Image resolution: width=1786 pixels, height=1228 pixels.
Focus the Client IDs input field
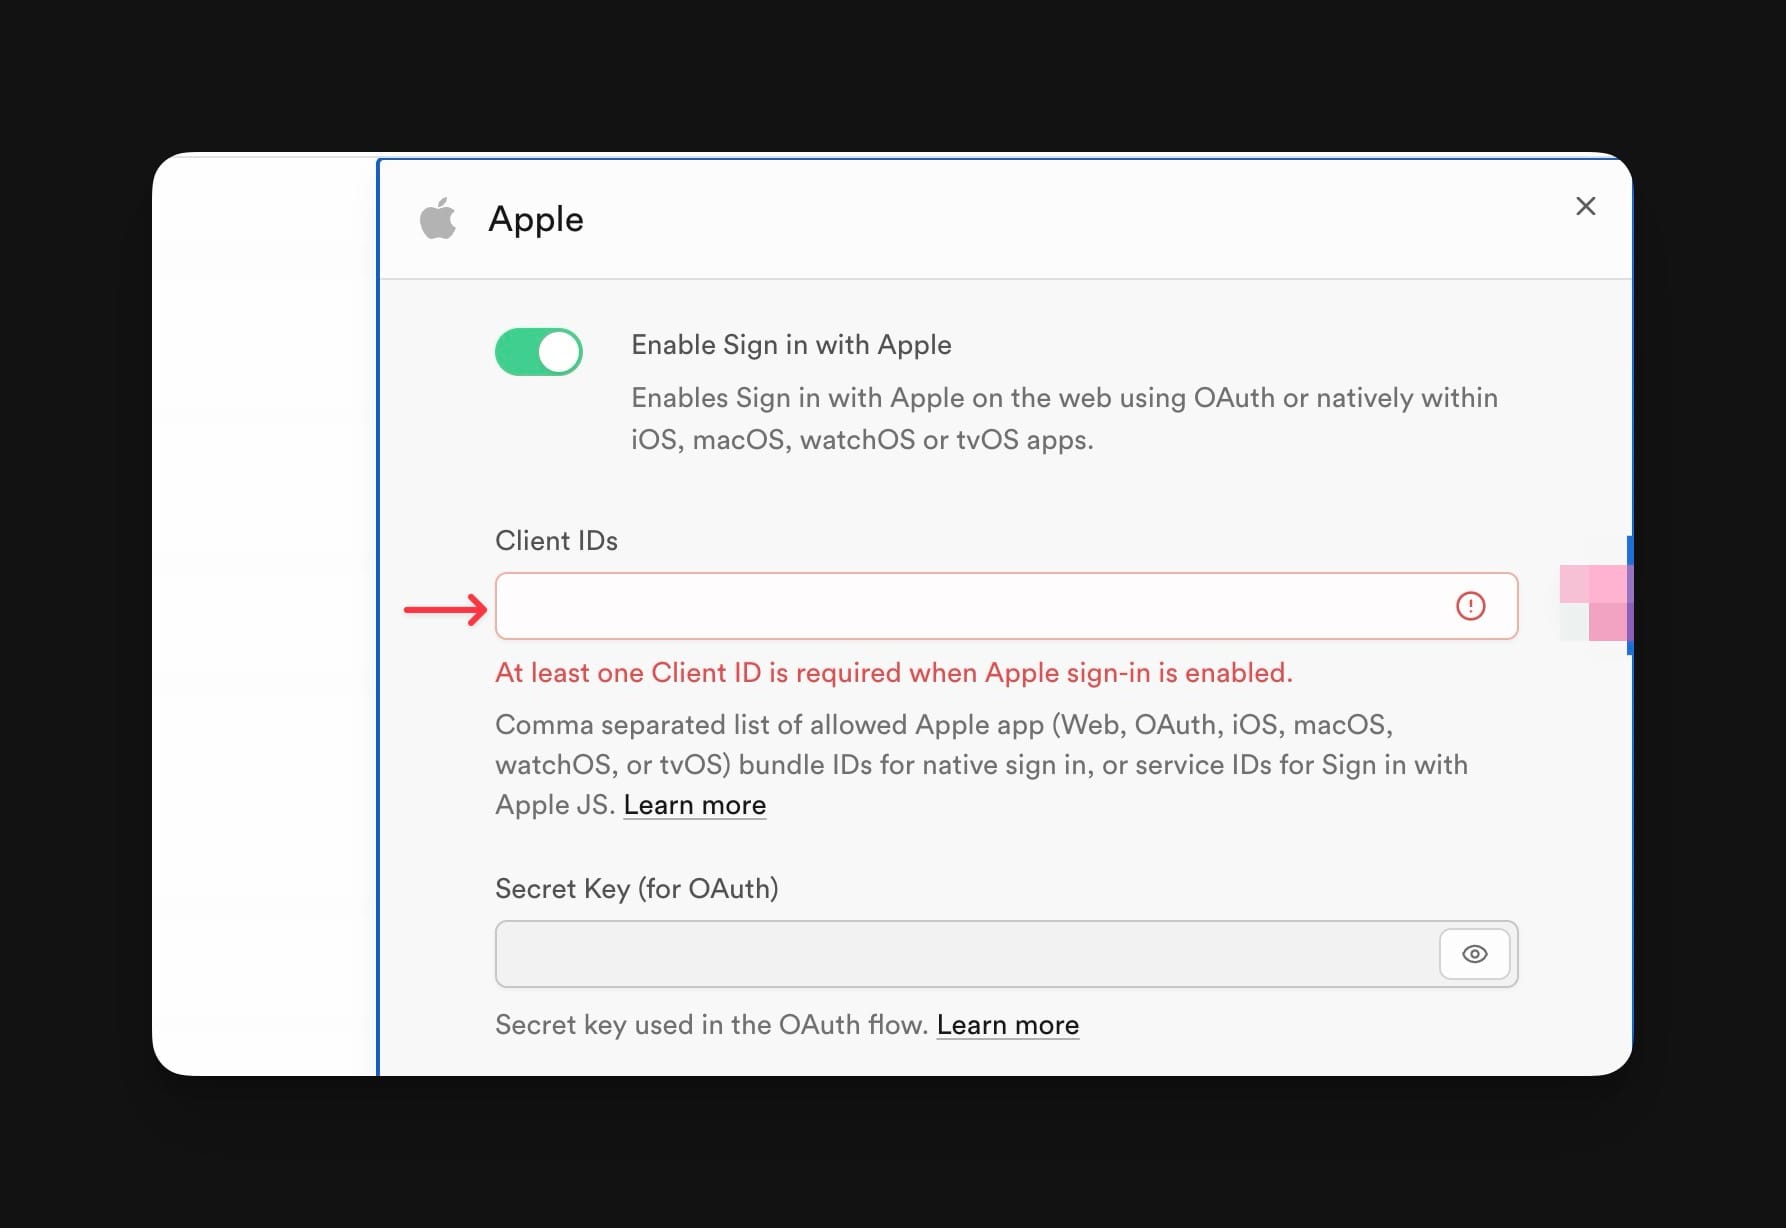[x=1006, y=606]
